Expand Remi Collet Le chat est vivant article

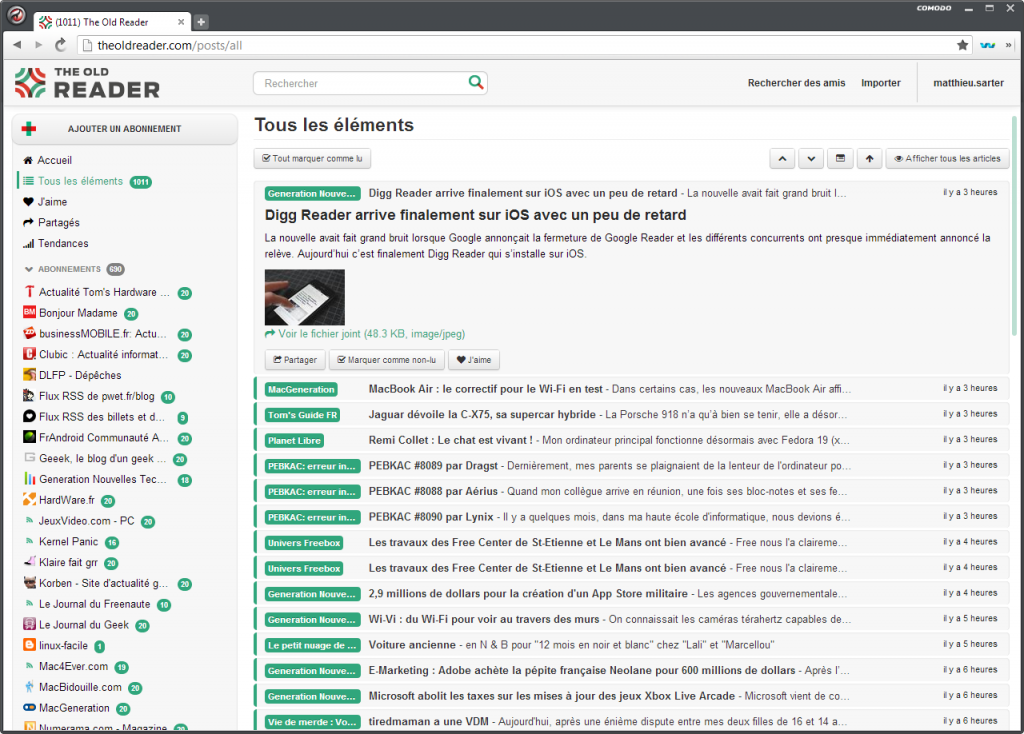[x=632, y=440]
